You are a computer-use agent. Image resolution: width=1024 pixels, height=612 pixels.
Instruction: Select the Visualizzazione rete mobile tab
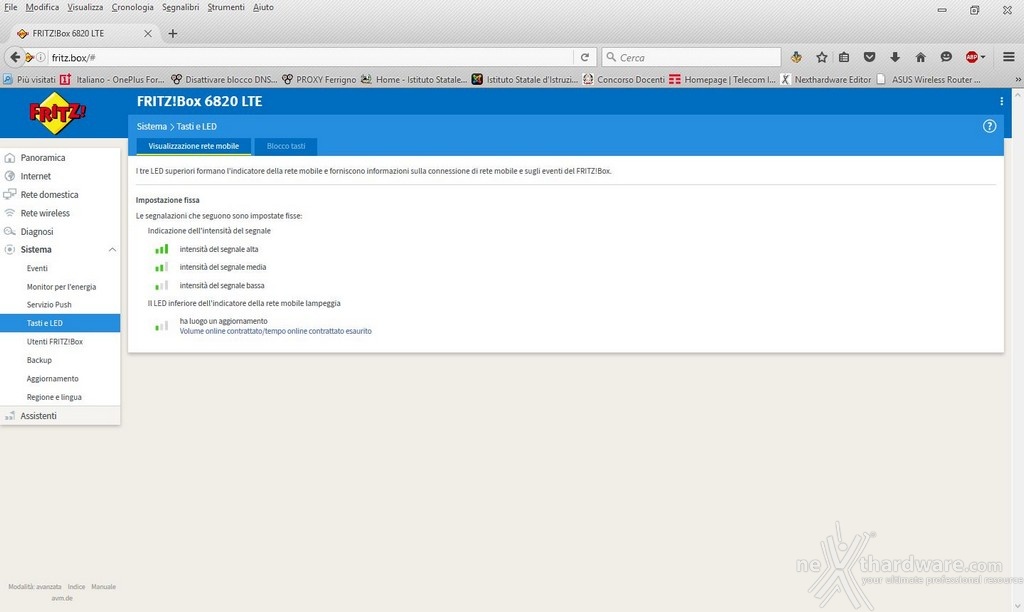(x=193, y=146)
